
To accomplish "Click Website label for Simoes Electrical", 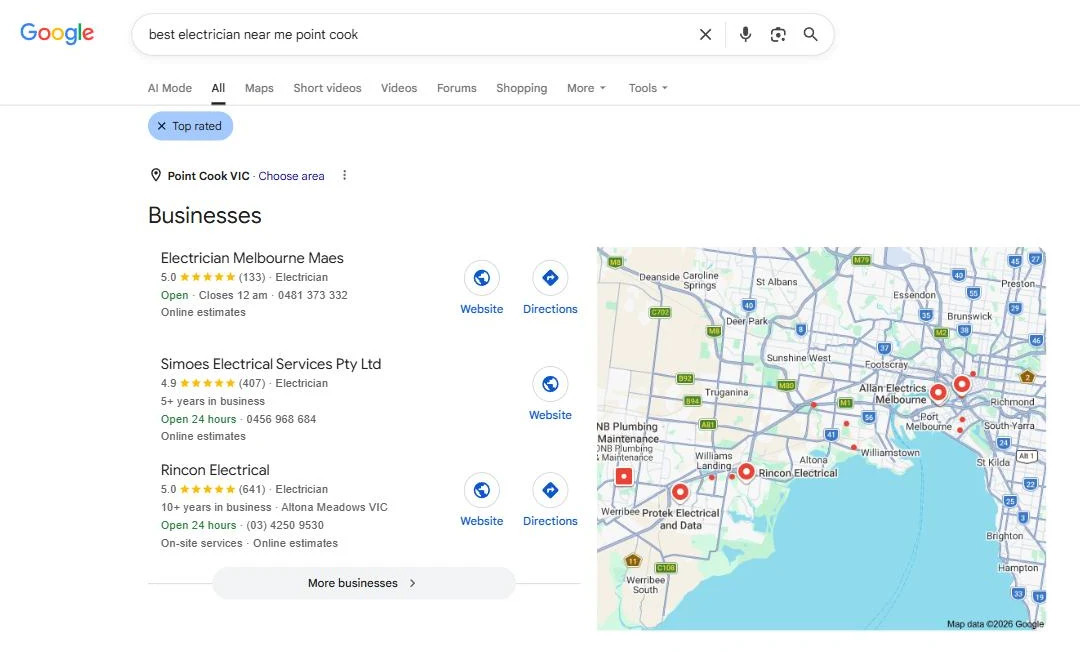I will pos(550,415).
